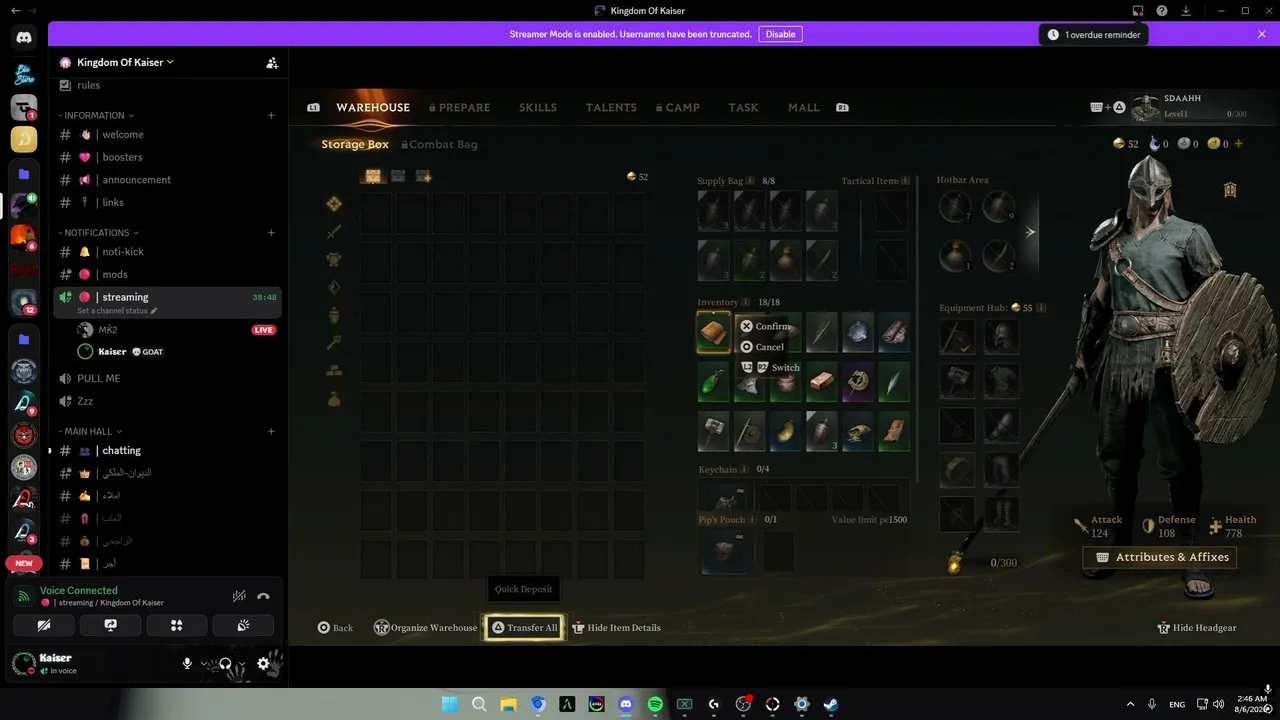Open the Activities launcher button
This screenshot has height=720, width=1280.
(176, 625)
